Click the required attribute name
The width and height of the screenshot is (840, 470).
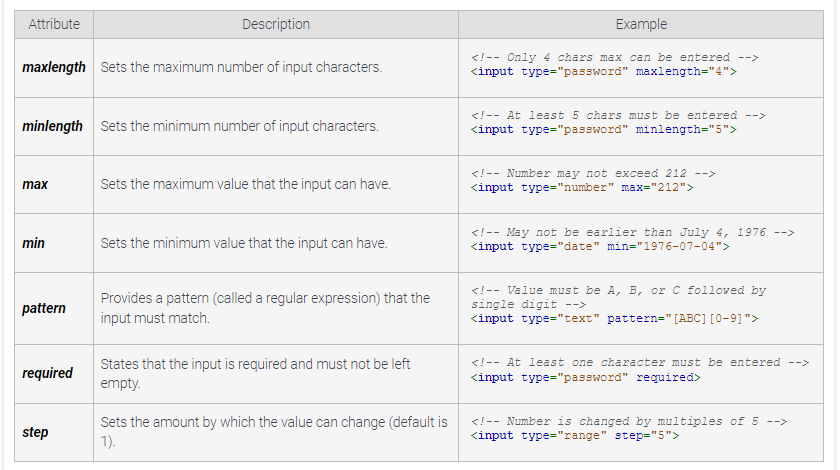[x=48, y=373]
